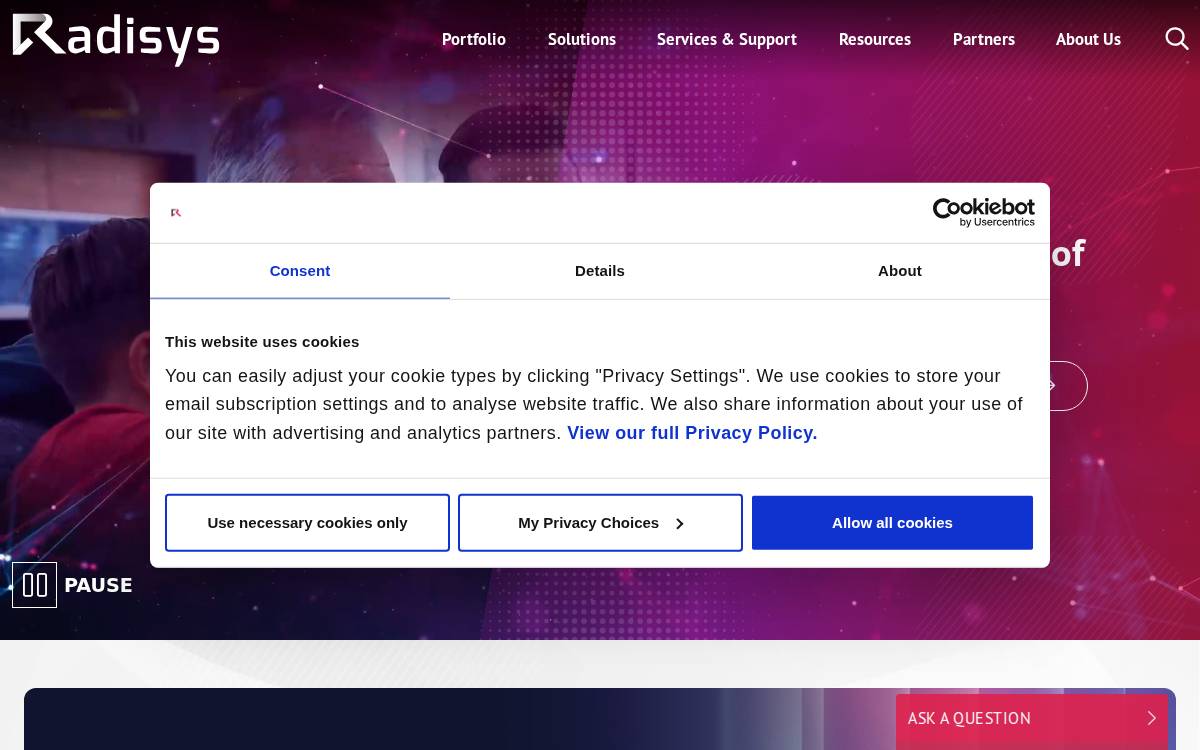Switch to the Details tab
The width and height of the screenshot is (1200, 750).
pos(600,271)
